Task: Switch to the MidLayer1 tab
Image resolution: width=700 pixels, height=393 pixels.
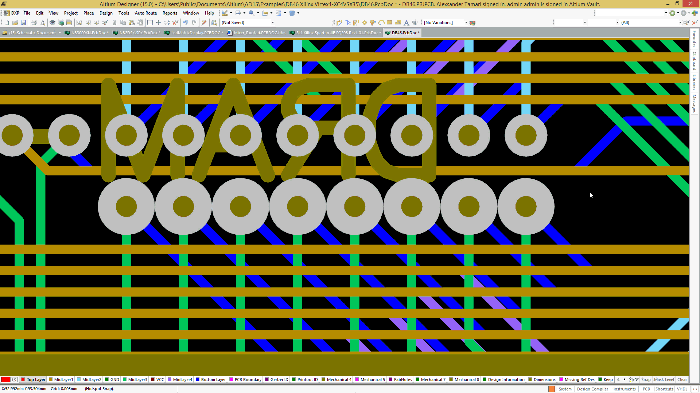Action: point(61,380)
